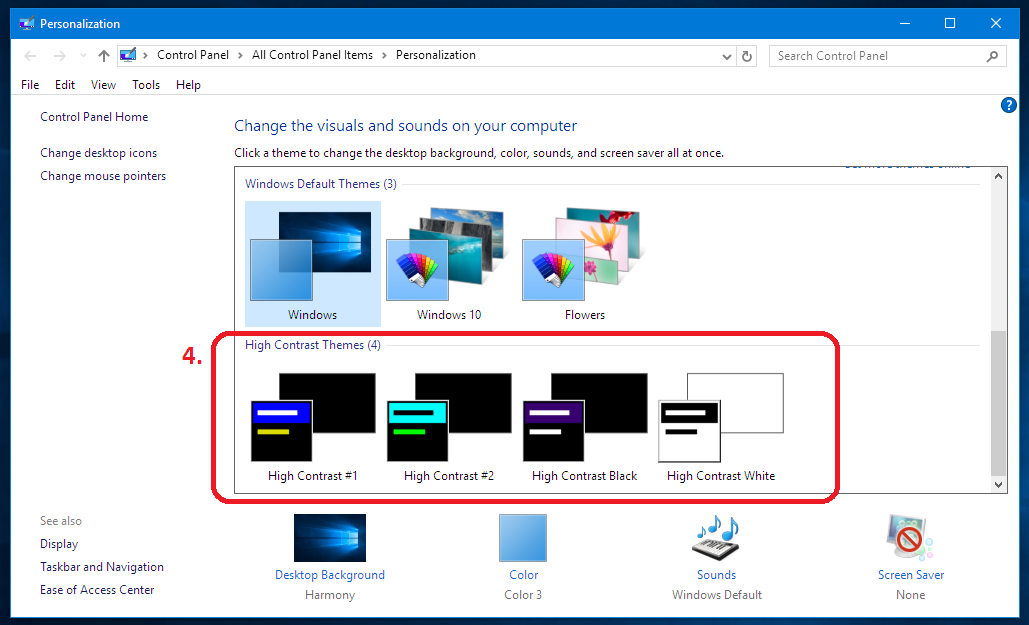Click inside the Search Control Panel field
The width and height of the screenshot is (1029, 625).
[870, 55]
